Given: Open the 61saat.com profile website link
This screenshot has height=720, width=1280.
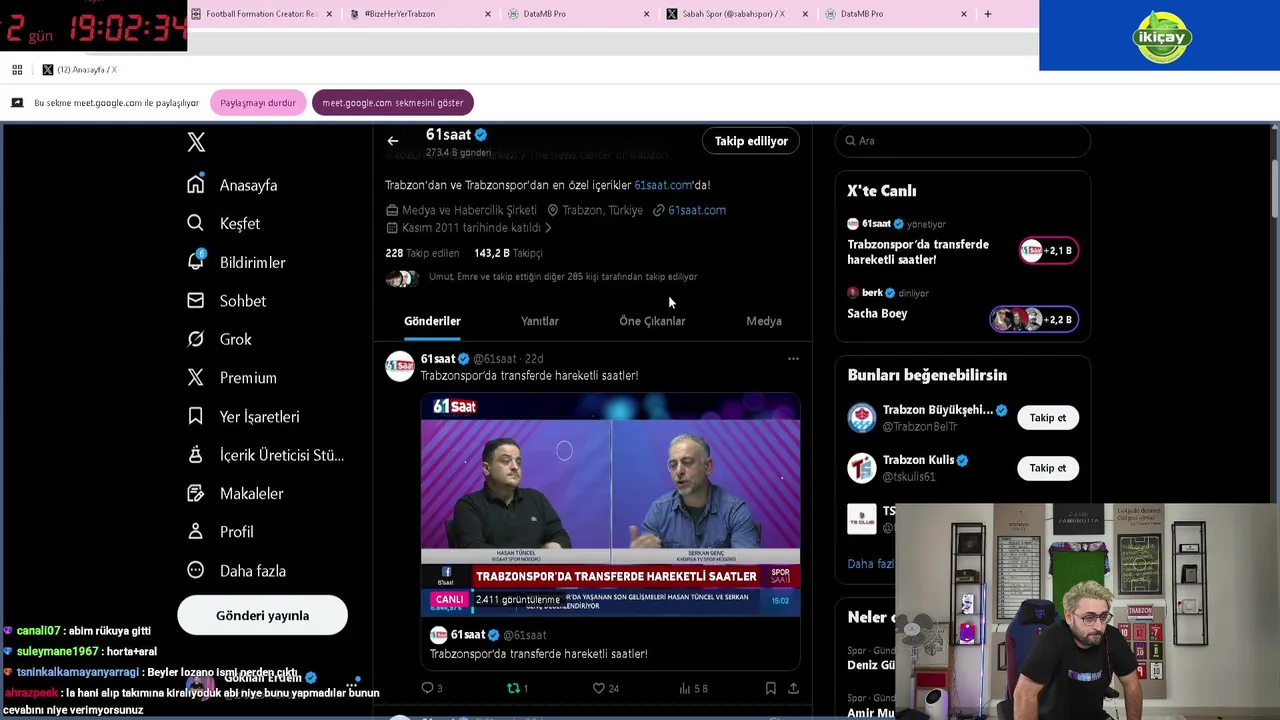Looking at the screenshot, I should coord(697,210).
